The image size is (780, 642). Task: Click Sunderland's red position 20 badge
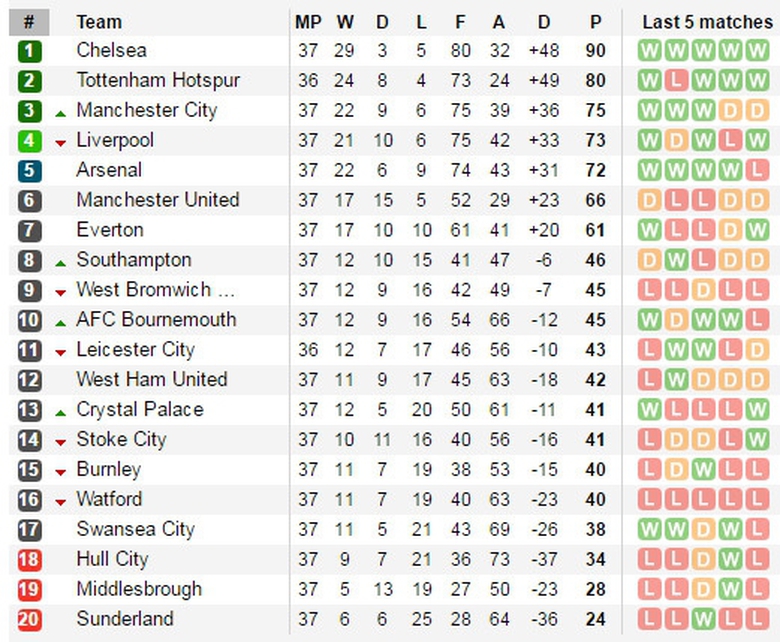point(29,620)
